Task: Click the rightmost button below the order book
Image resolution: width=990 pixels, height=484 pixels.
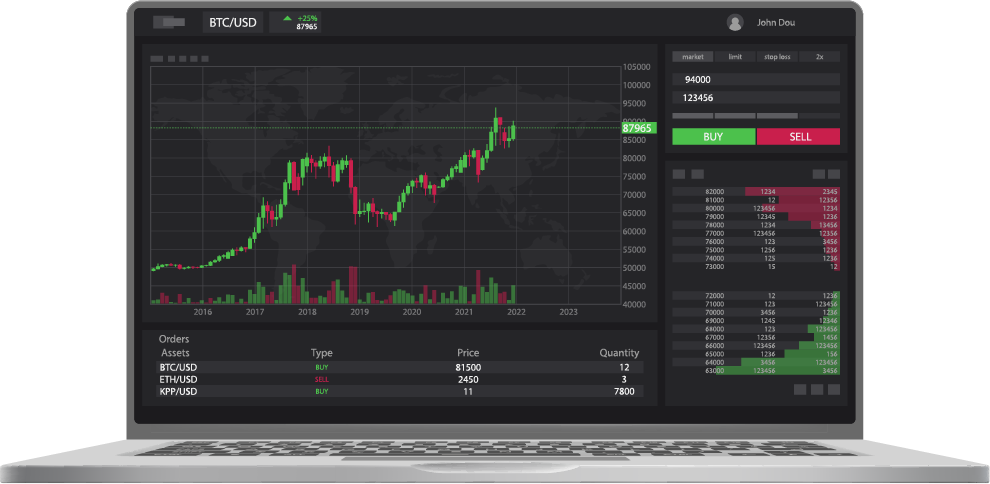Action: [834, 389]
